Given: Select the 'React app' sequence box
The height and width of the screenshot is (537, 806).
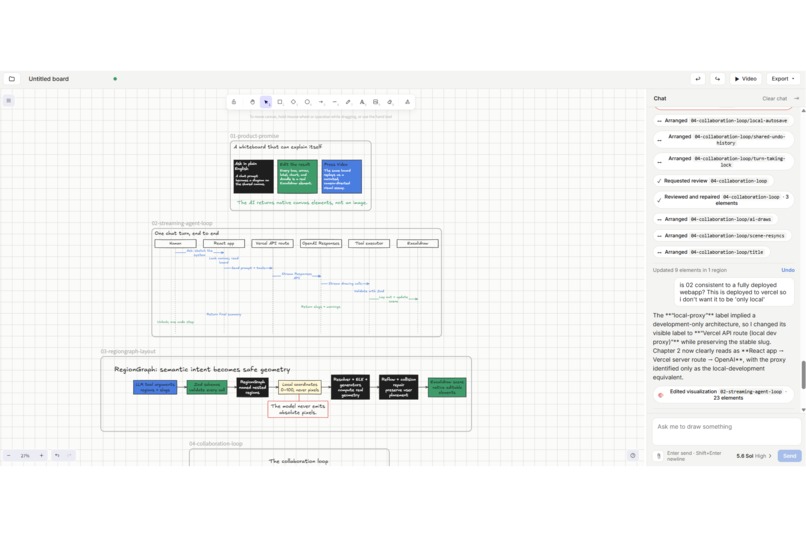Looking at the screenshot, I should click(x=224, y=244).
